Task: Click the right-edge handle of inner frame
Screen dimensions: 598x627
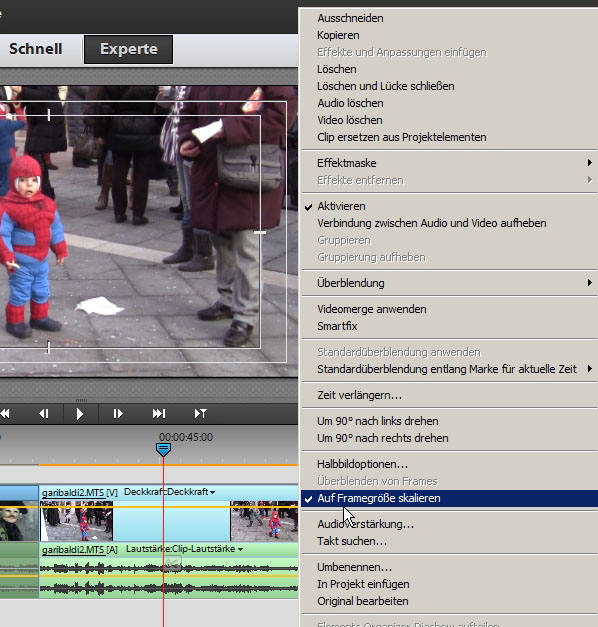Action: pyautogui.click(x=260, y=232)
